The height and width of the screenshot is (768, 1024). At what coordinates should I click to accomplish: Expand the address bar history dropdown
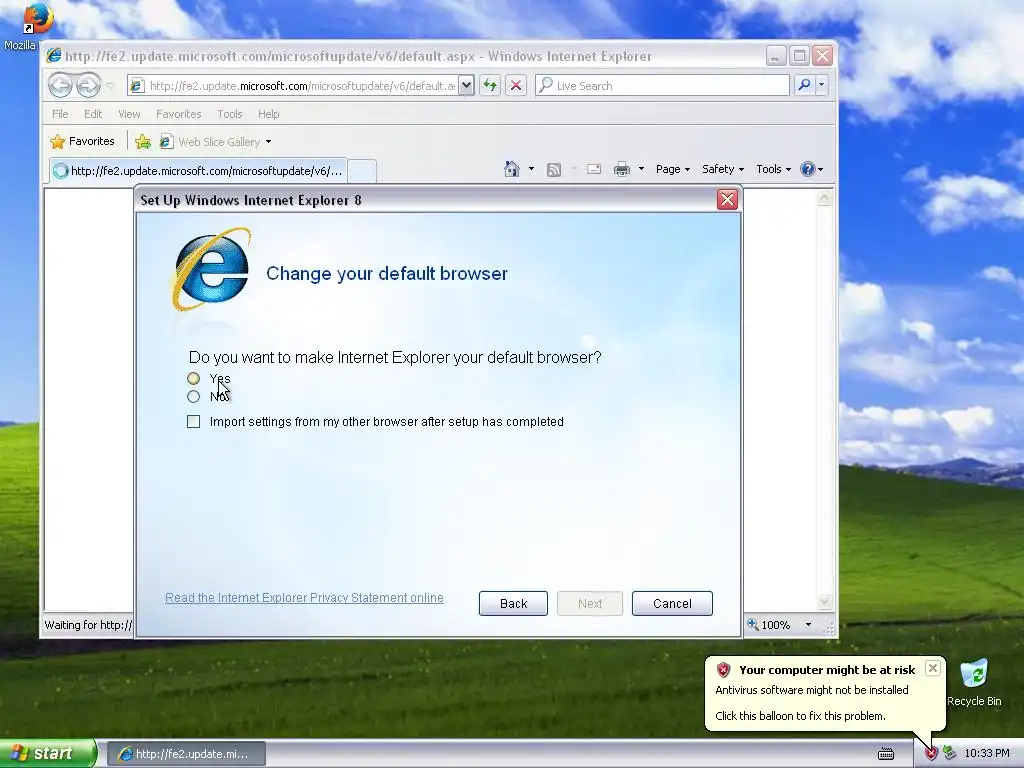point(466,86)
